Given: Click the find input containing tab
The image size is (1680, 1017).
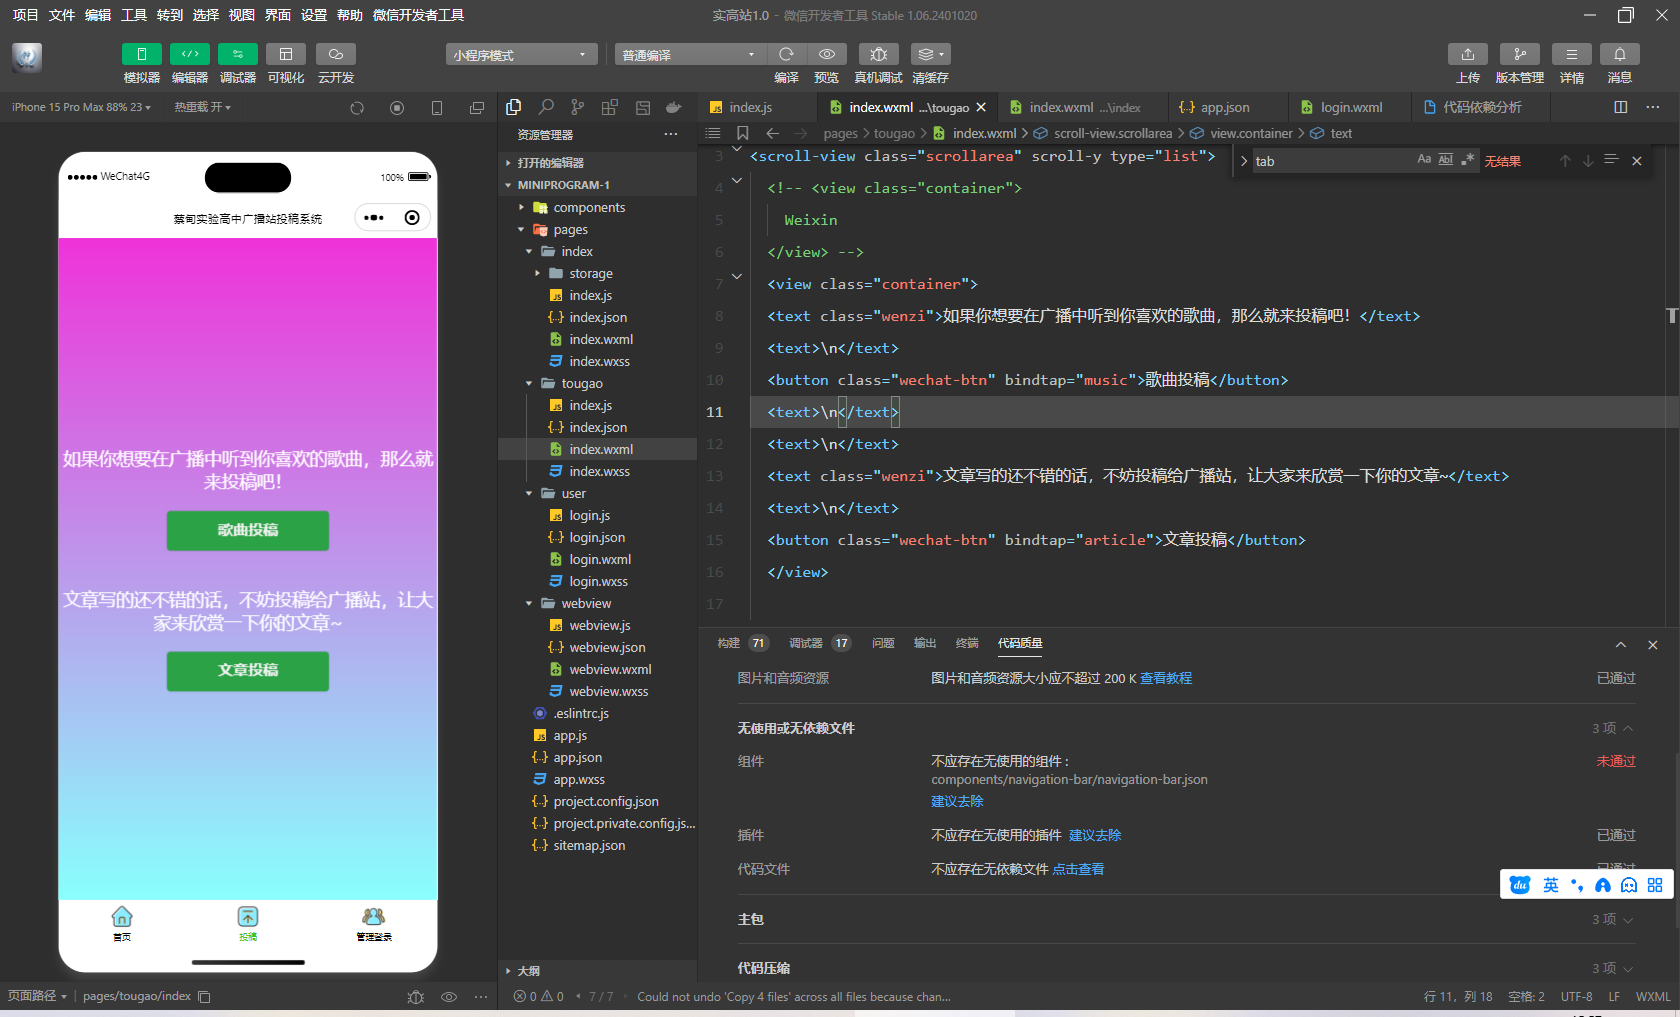Looking at the screenshot, I should (1332, 161).
